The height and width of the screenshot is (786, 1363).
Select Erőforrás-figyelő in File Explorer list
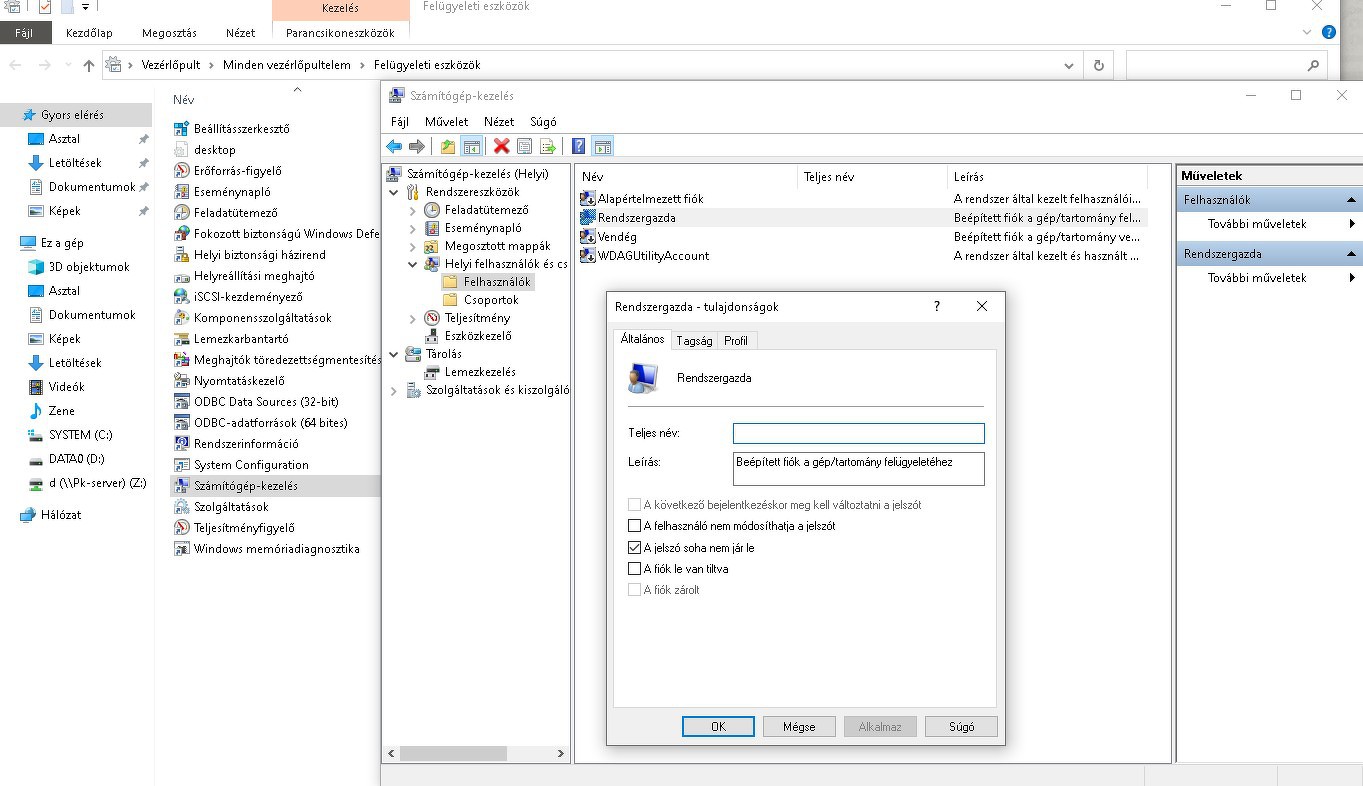[x=238, y=170]
